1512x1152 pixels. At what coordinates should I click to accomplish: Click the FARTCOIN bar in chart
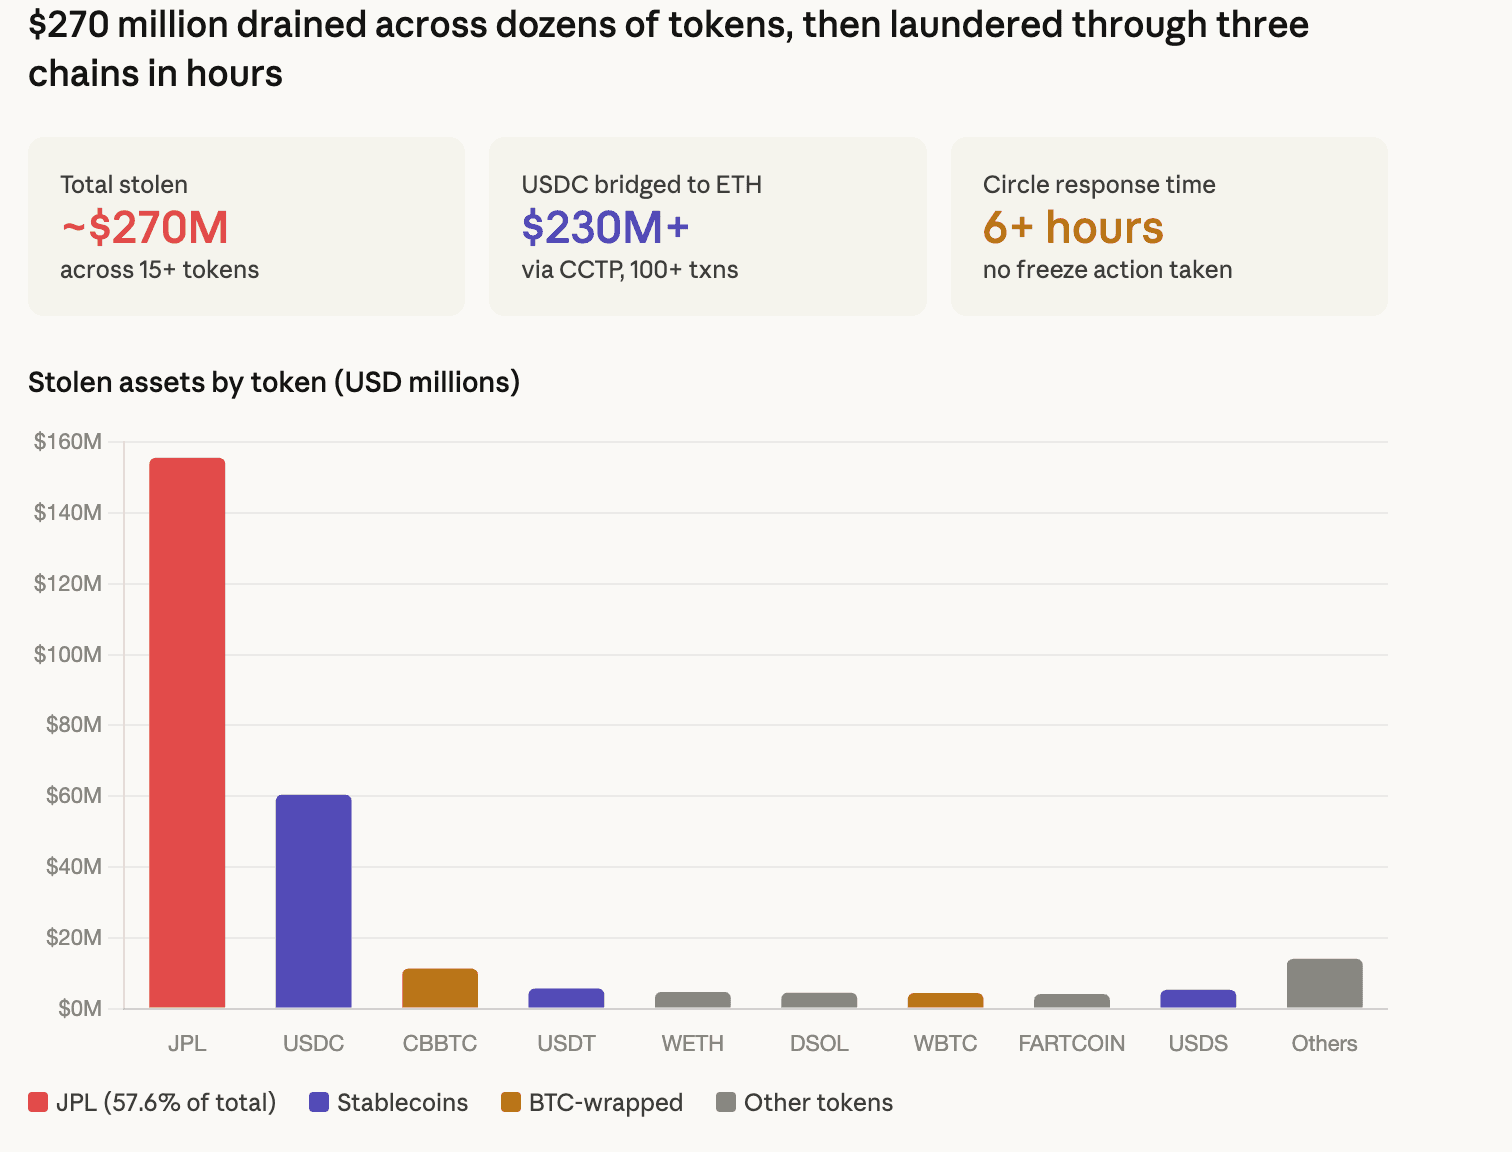pos(1072,1001)
